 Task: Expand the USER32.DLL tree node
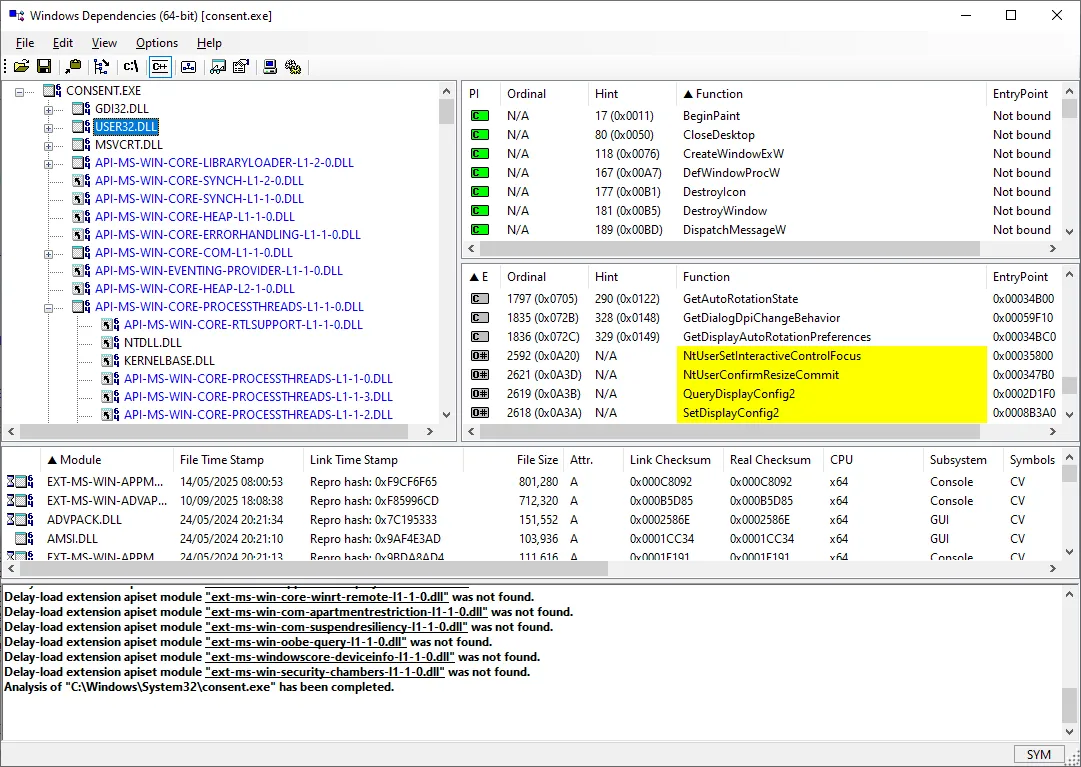tap(48, 127)
